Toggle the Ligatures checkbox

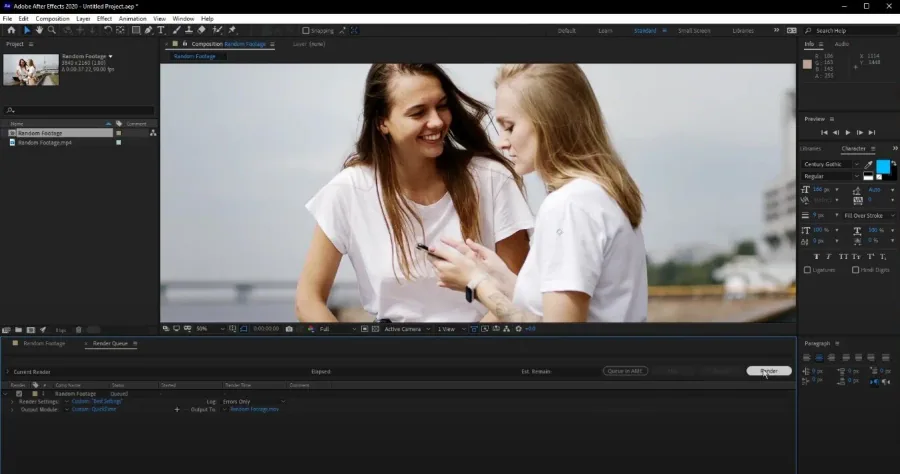pyautogui.click(x=807, y=270)
